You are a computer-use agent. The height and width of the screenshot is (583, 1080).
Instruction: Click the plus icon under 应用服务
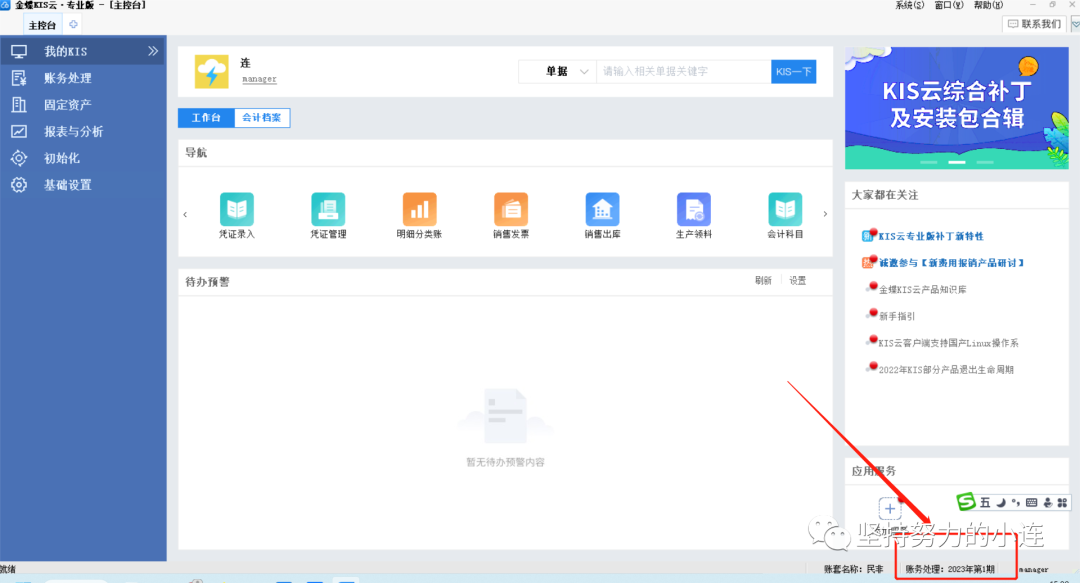click(x=890, y=508)
